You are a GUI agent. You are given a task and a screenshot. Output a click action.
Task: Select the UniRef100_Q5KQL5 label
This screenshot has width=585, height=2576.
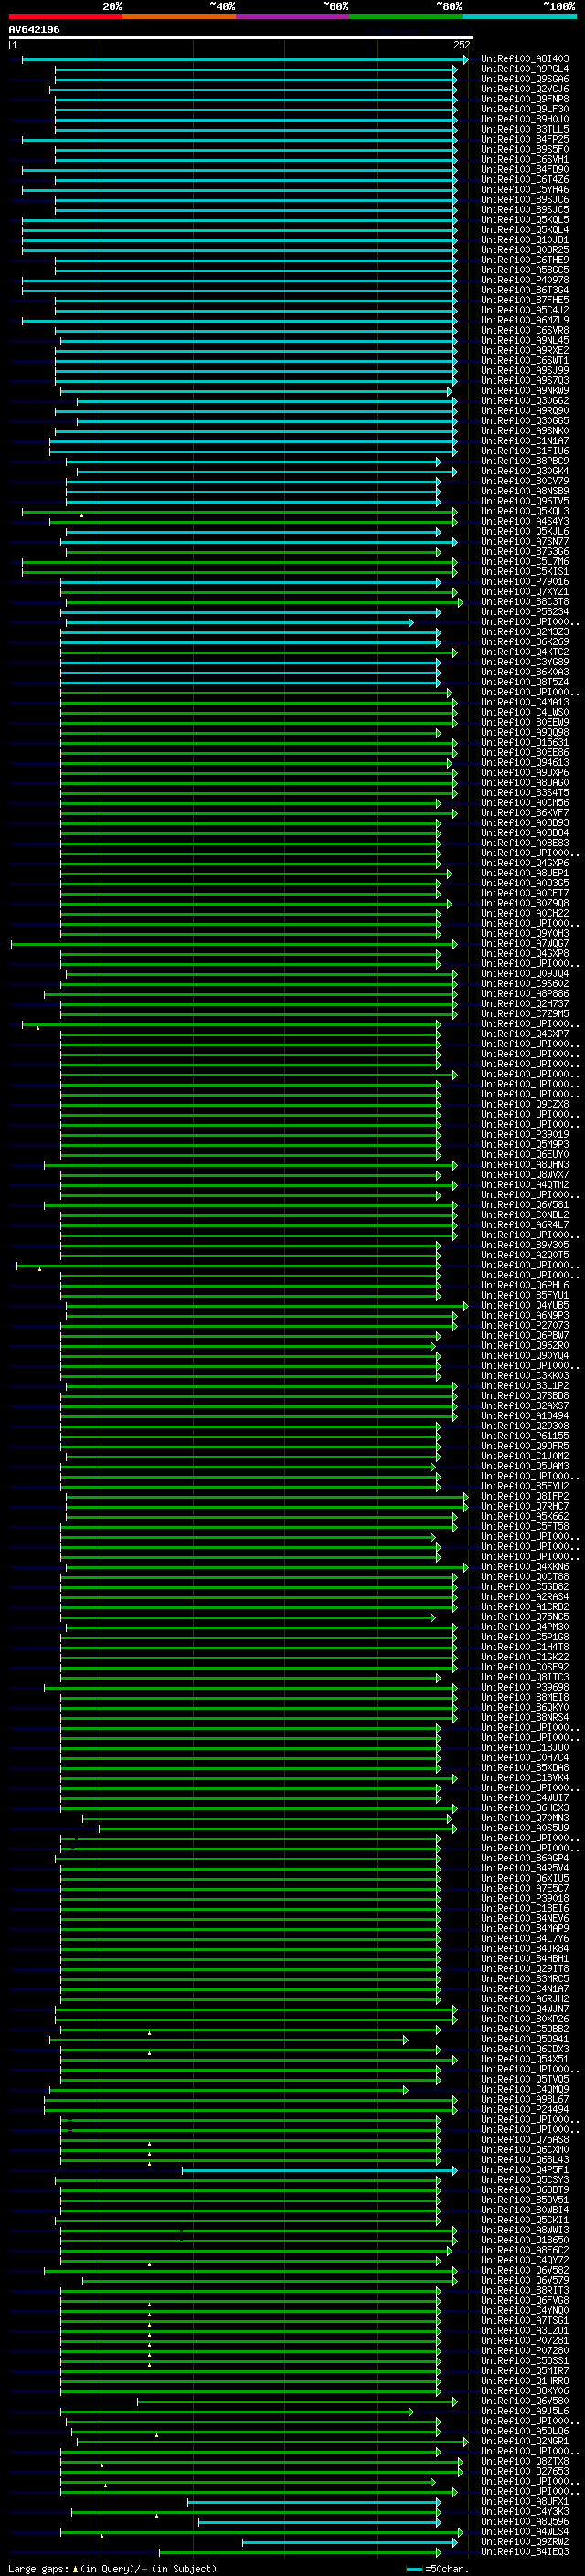[x=525, y=220]
